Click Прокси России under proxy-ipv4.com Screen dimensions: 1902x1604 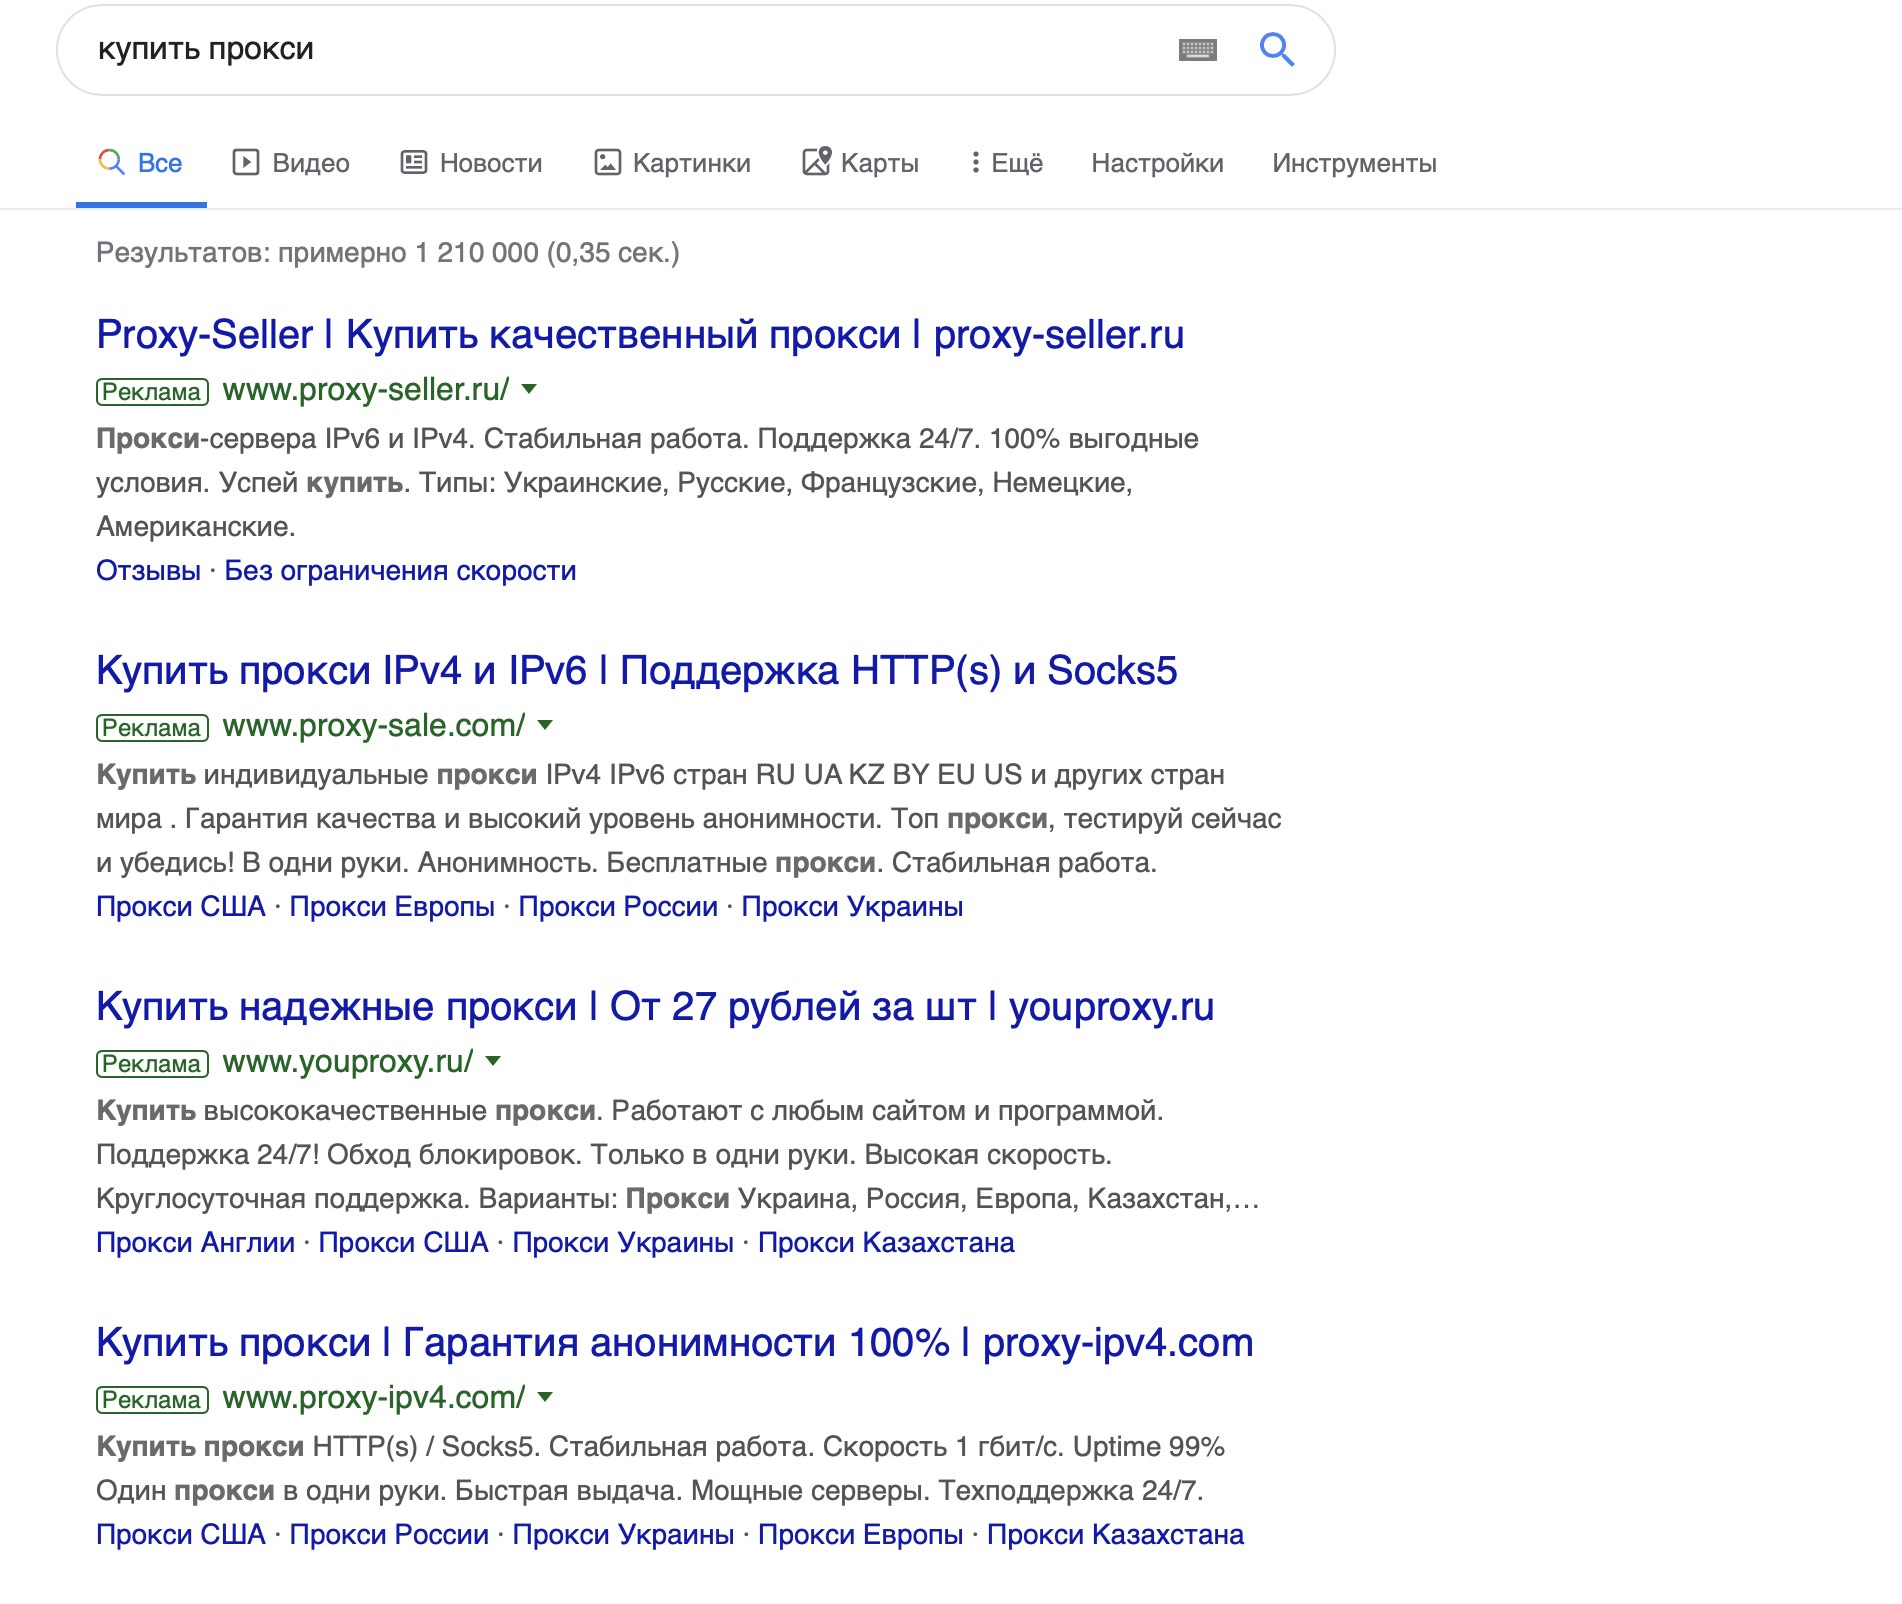click(389, 1535)
